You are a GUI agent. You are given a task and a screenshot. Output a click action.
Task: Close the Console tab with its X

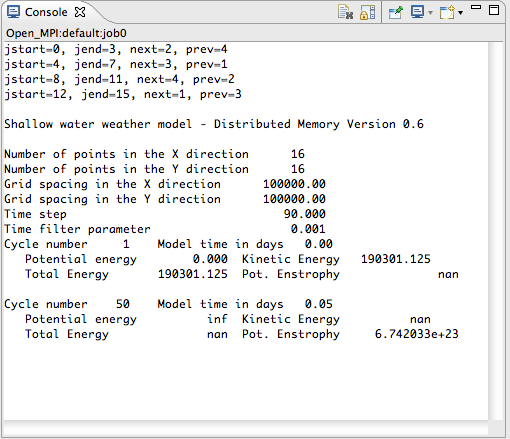(x=80, y=12)
